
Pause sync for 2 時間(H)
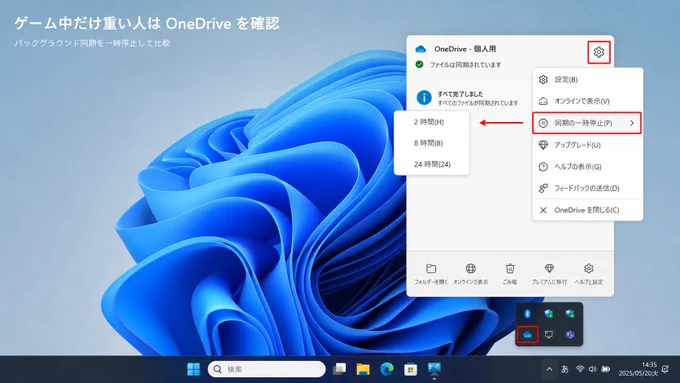point(432,122)
